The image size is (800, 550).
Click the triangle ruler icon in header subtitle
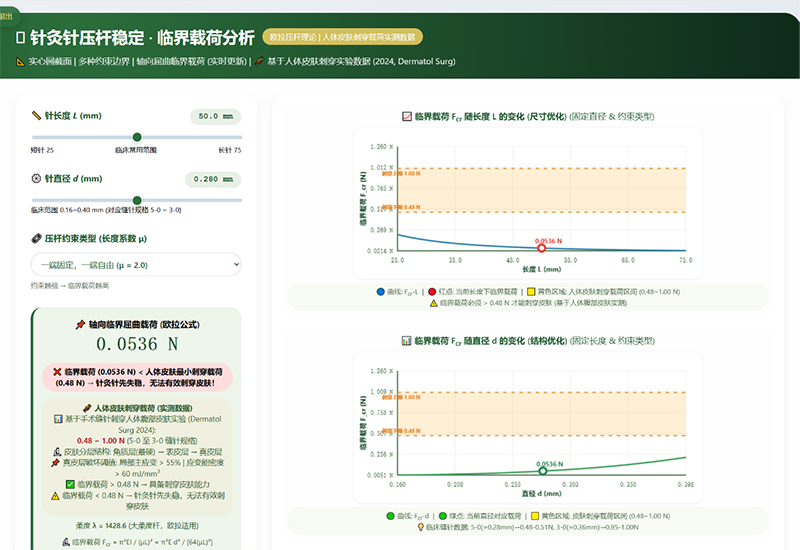(20, 62)
